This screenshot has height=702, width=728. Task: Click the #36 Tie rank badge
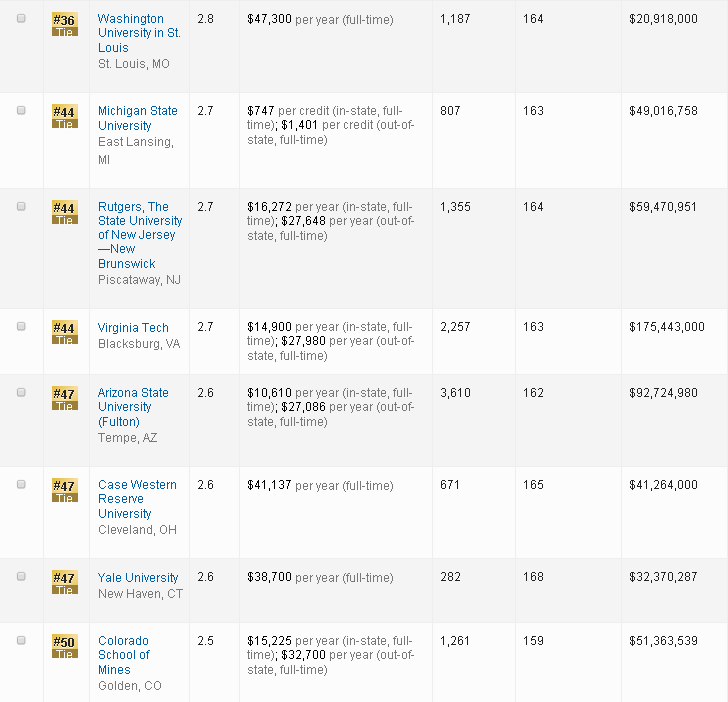point(64,24)
